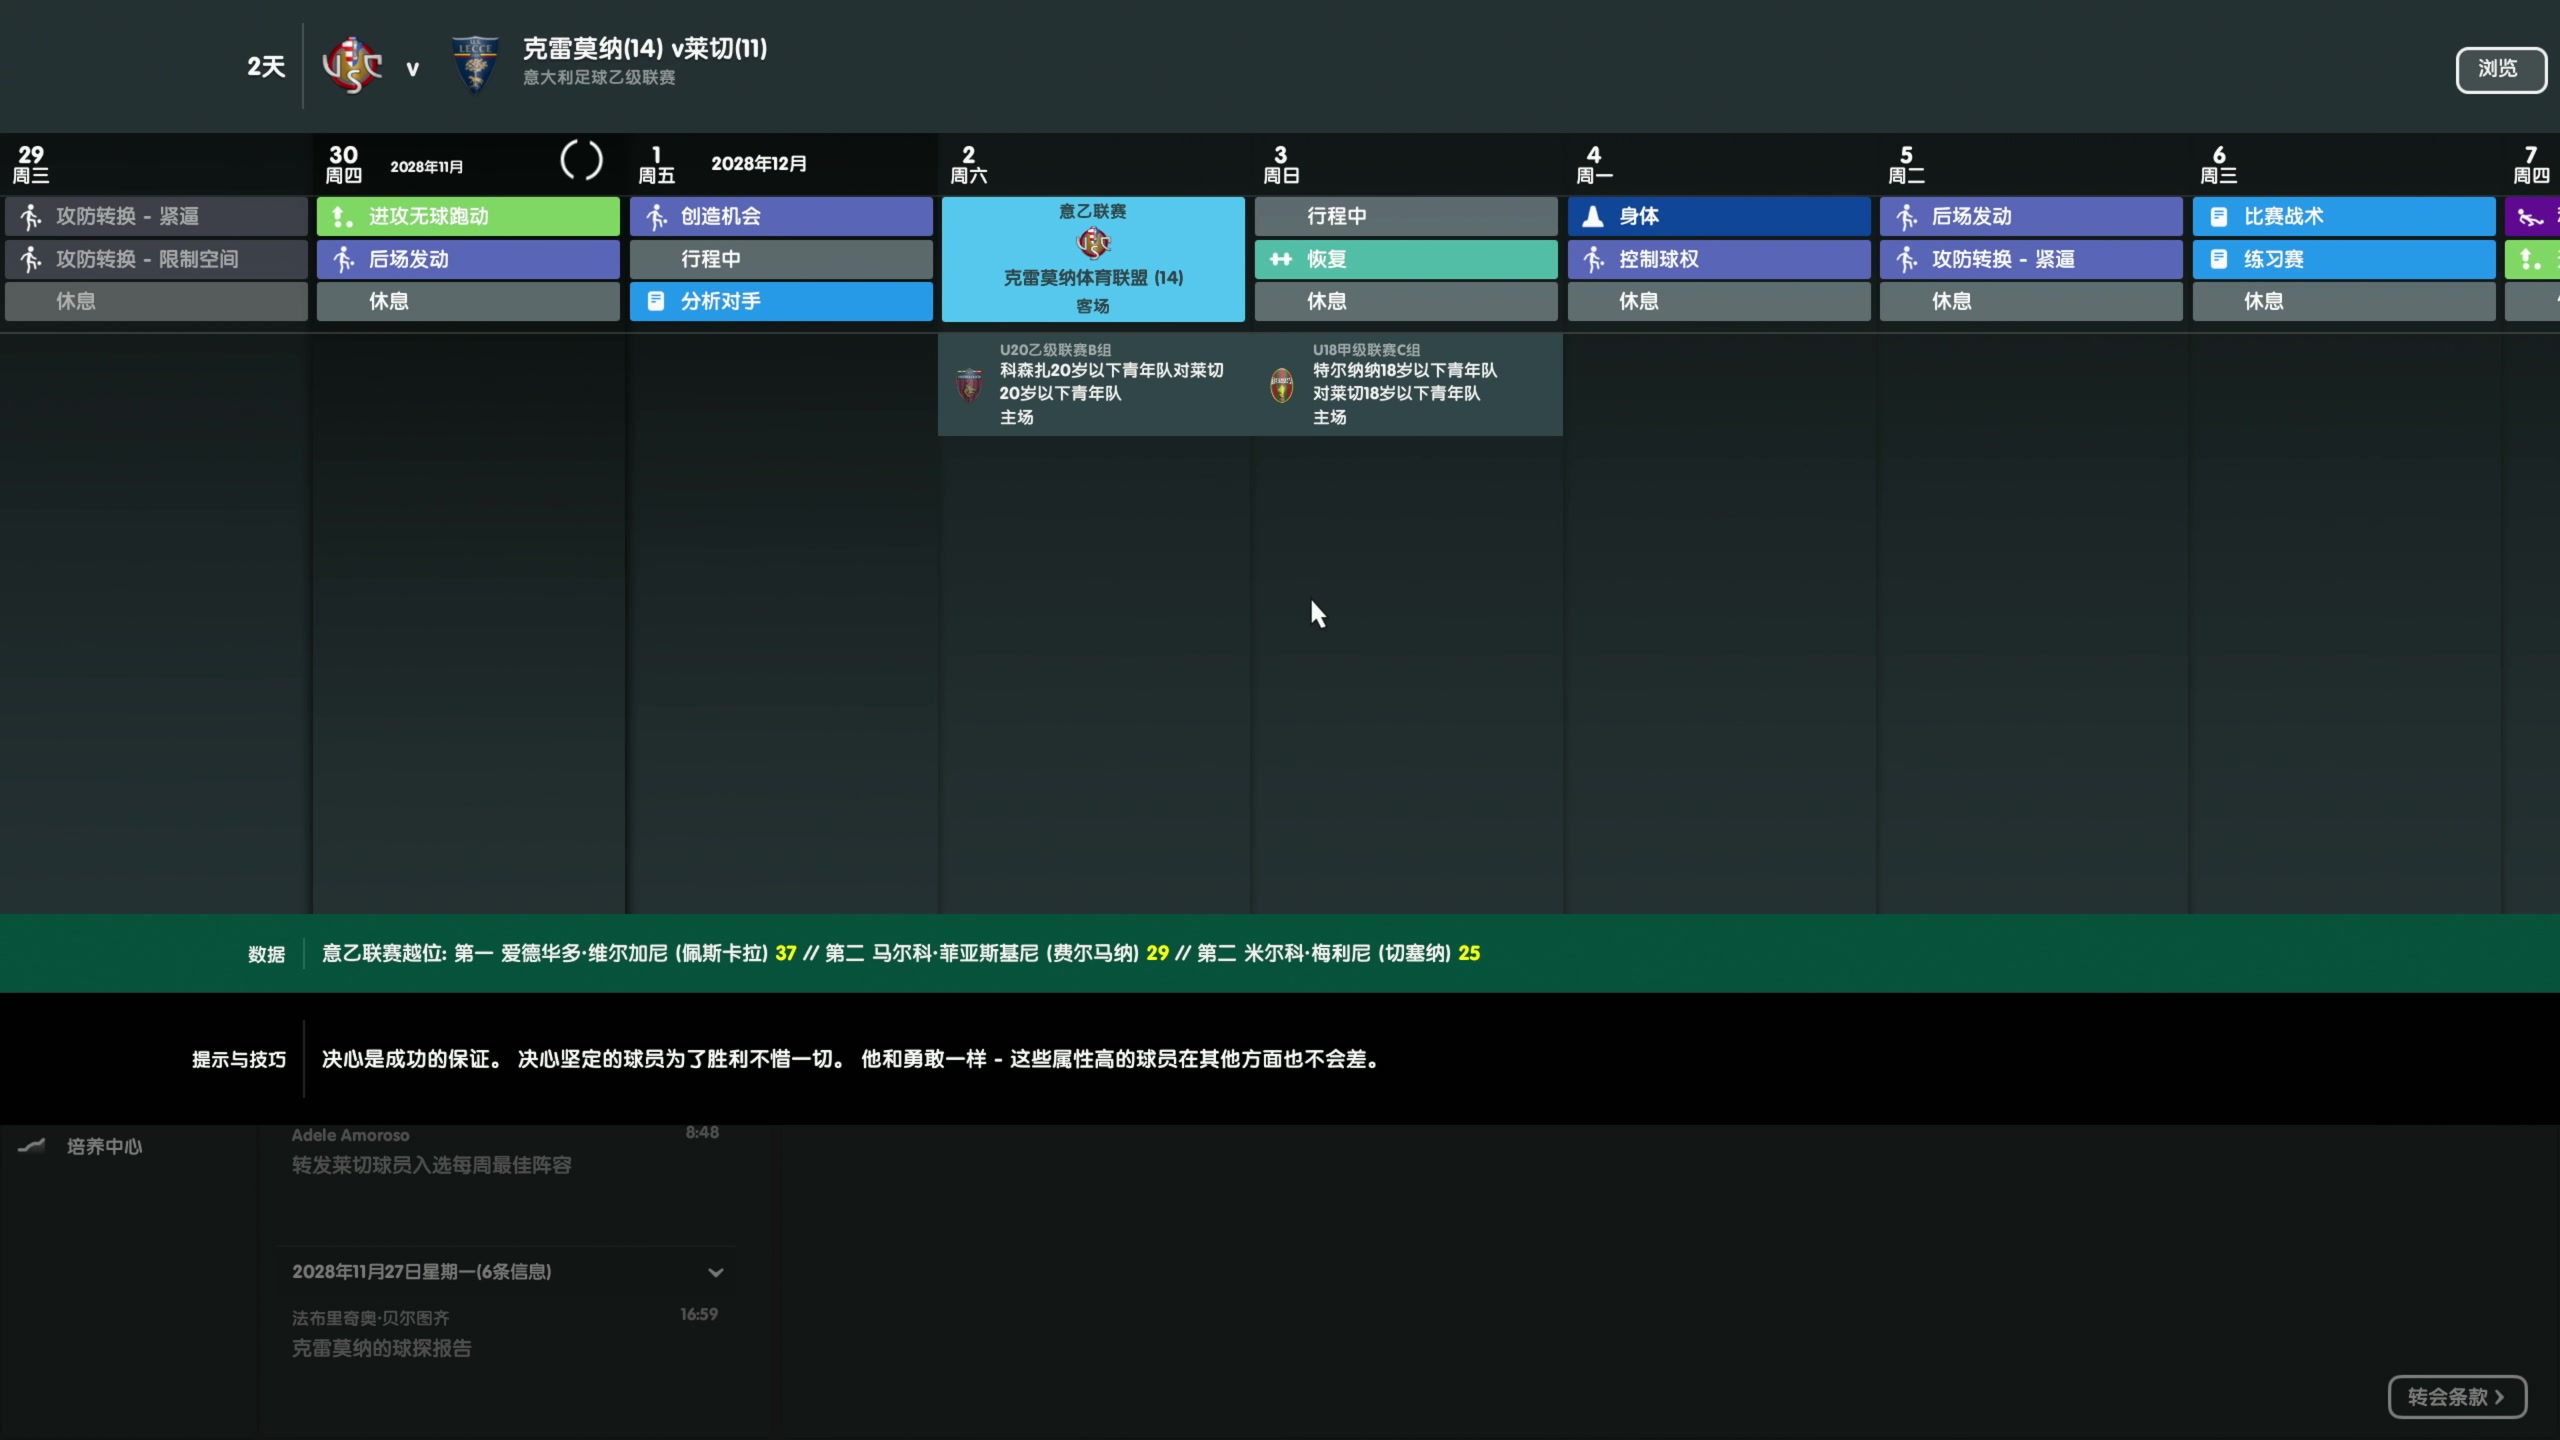
Task: Click cone icon on 身体 session
Action: click(1593, 216)
